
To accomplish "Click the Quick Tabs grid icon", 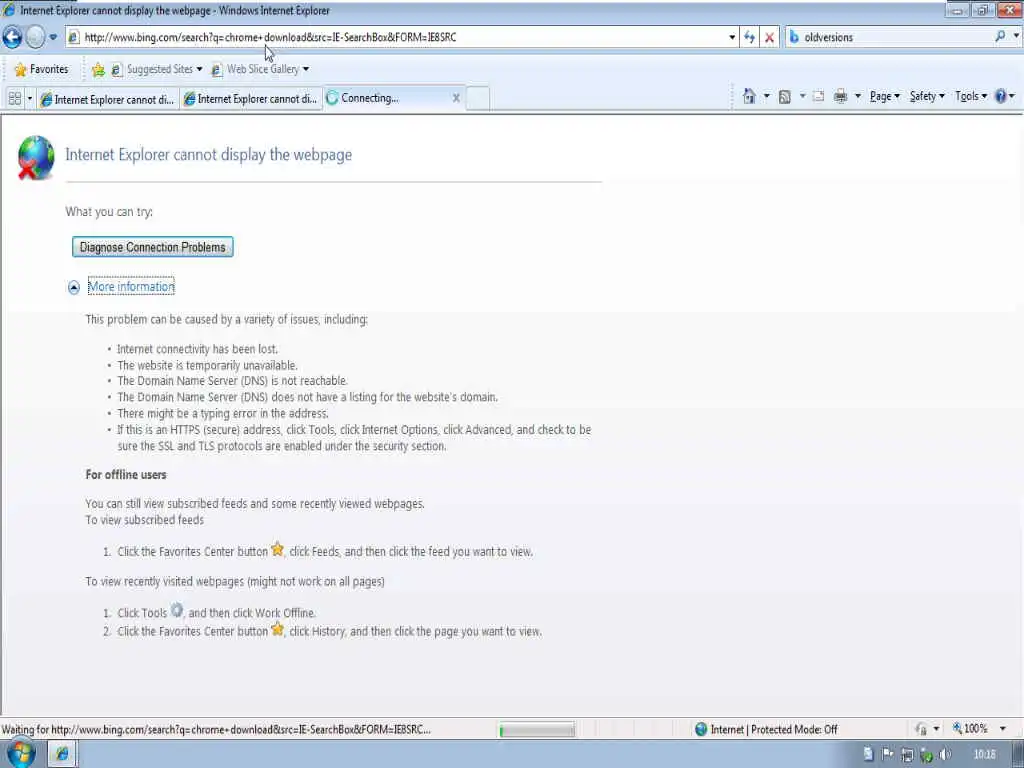I will (14, 99).
